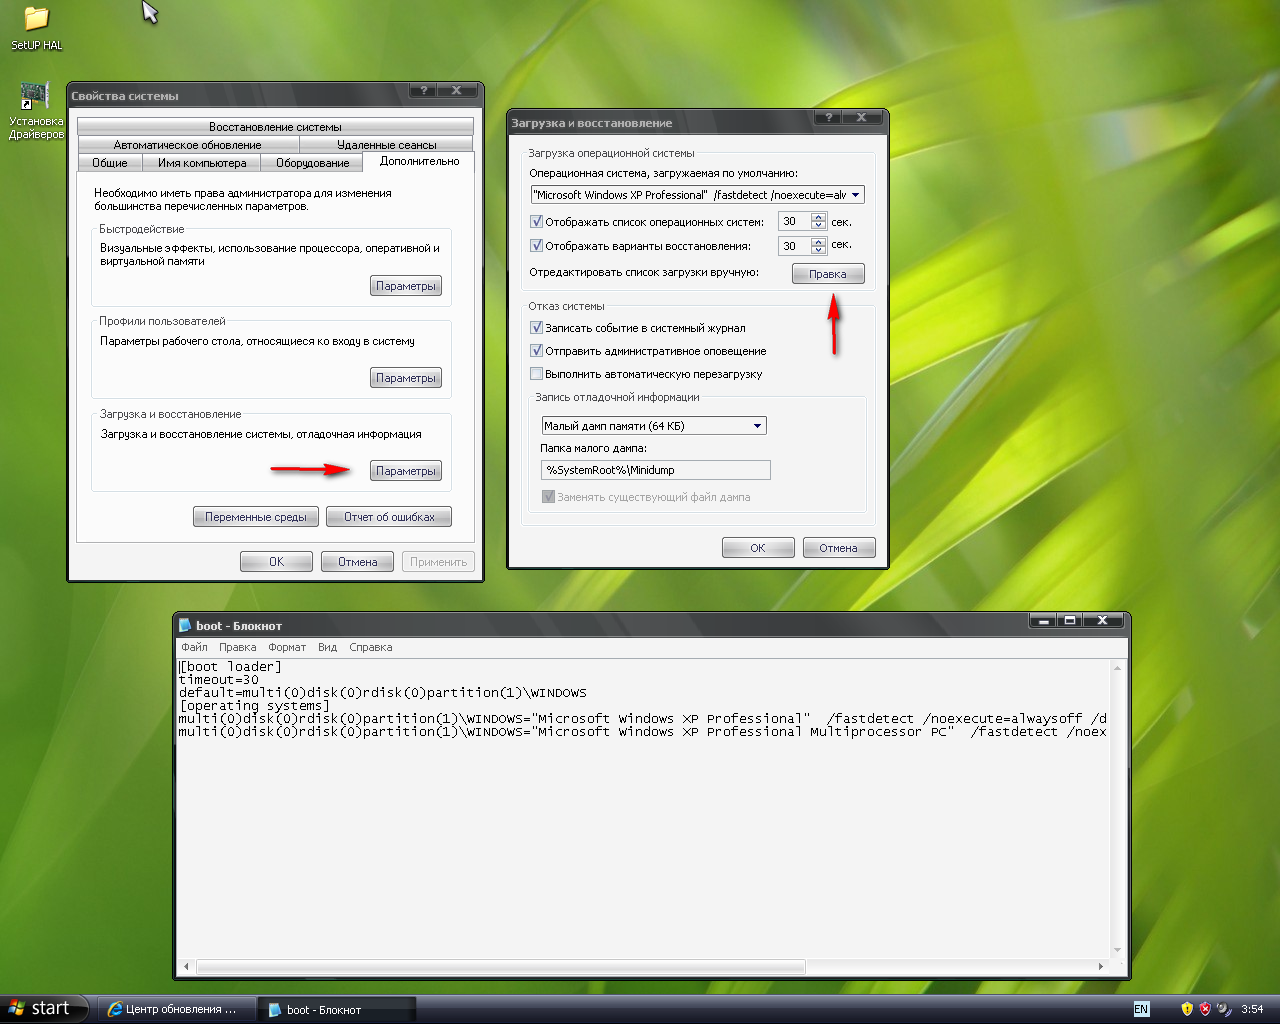The height and width of the screenshot is (1024, 1280).
Task: Toggle Отображать варианты восстановления checkbox
Action: (x=537, y=245)
